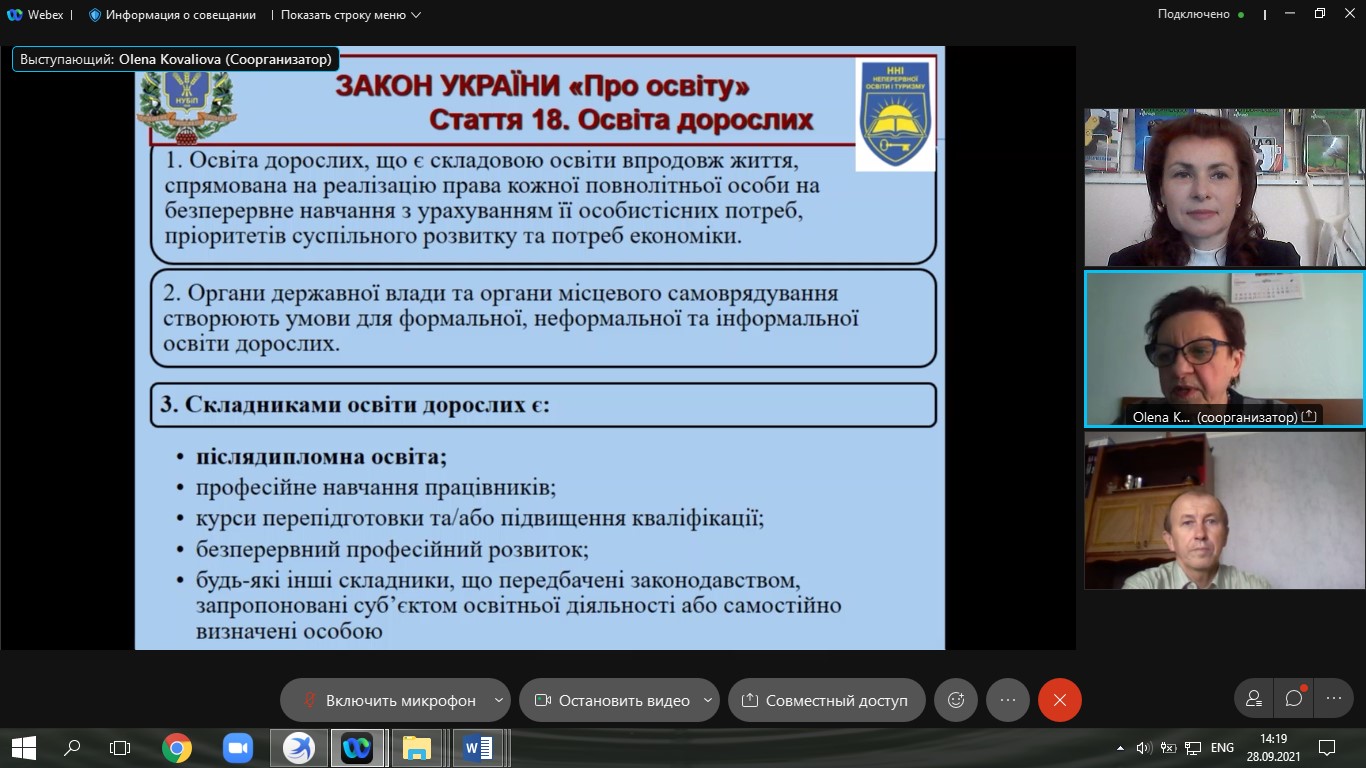Check the Подключено connection status

(x=1201, y=15)
